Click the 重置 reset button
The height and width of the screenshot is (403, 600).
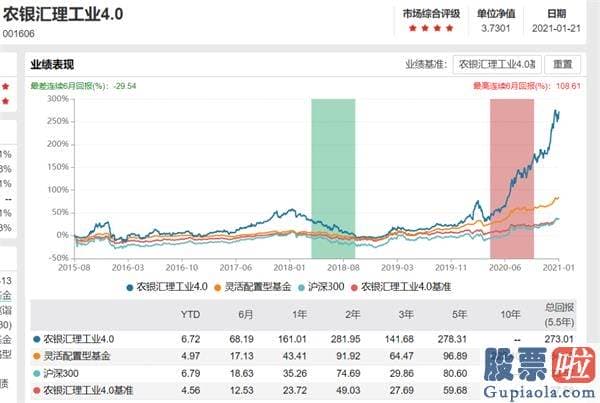click(562, 64)
